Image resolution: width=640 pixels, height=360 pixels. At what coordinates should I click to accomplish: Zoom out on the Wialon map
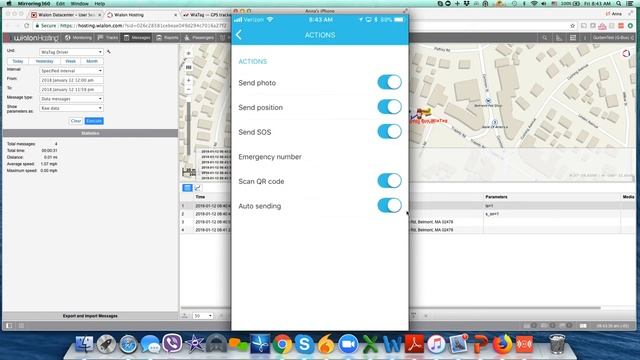(189, 89)
